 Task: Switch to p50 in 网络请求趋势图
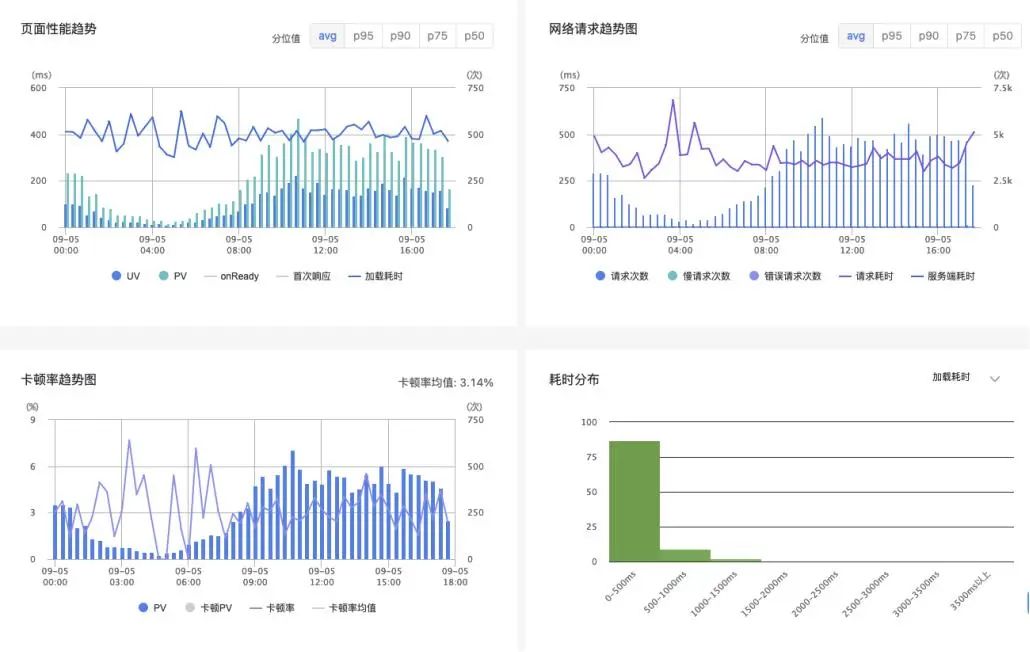click(1002, 36)
